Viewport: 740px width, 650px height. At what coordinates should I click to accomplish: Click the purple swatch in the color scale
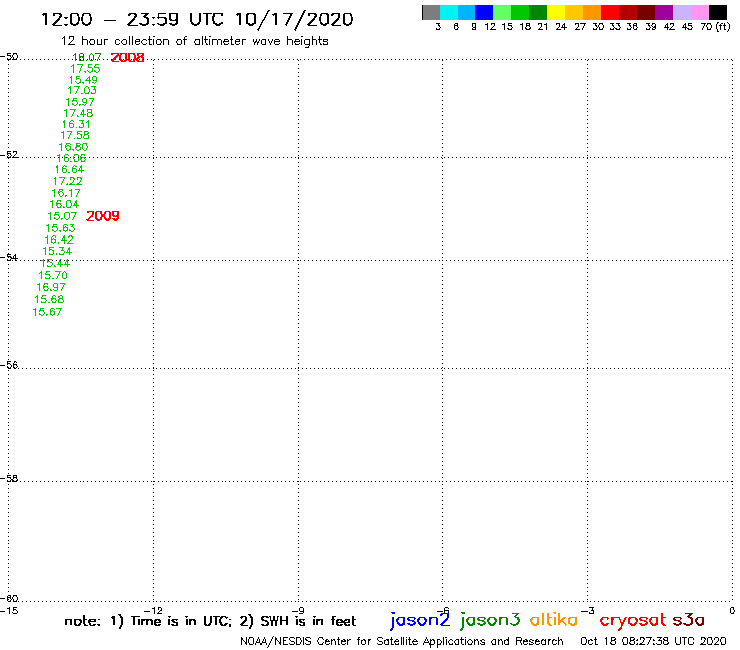click(664, 12)
